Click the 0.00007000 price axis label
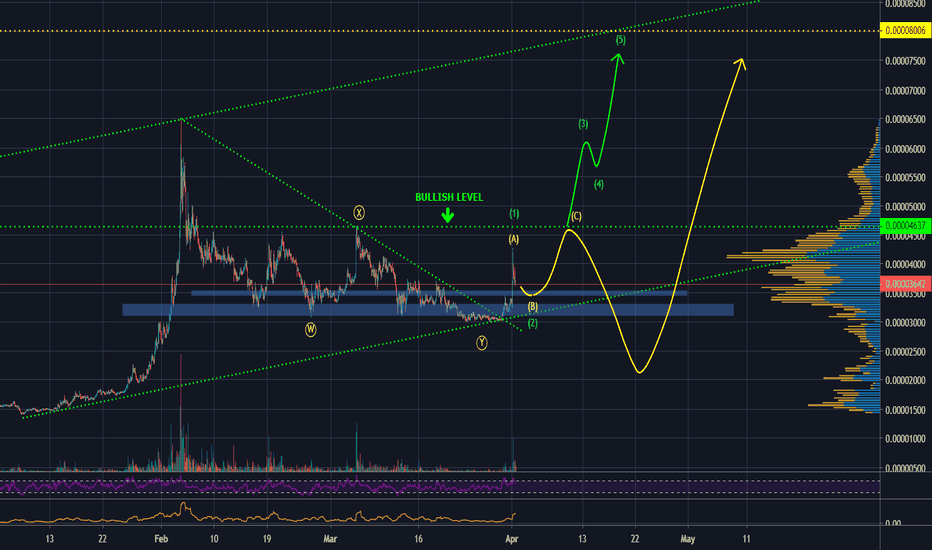The width and height of the screenshot is (932, 550). (905, 90)
